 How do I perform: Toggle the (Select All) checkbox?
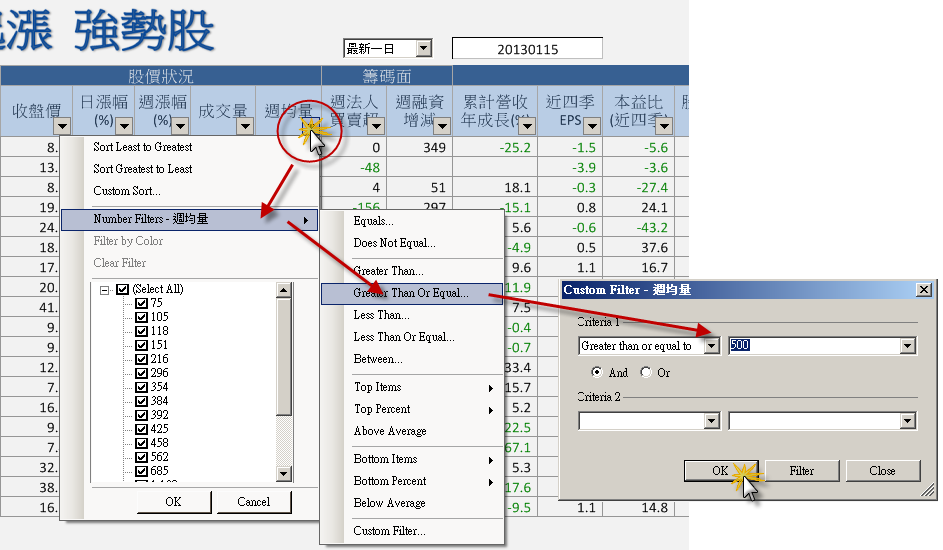(123, 290)
